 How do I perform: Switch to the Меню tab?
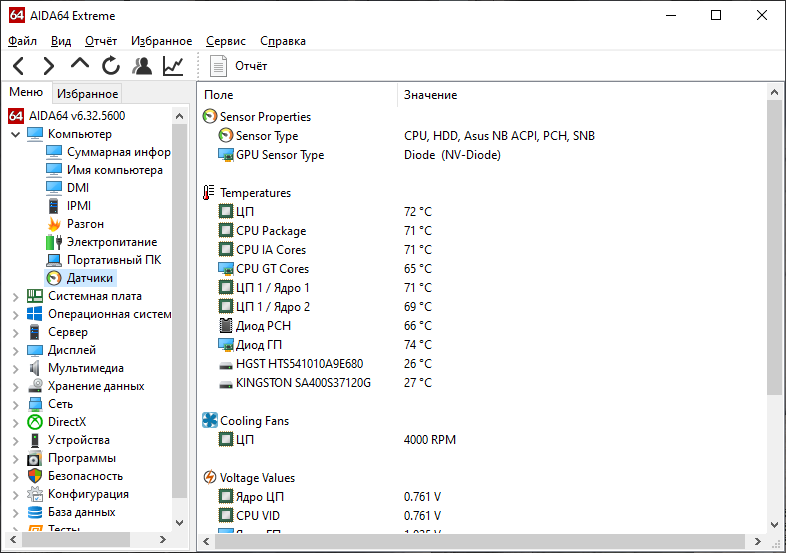click(26, 92)
